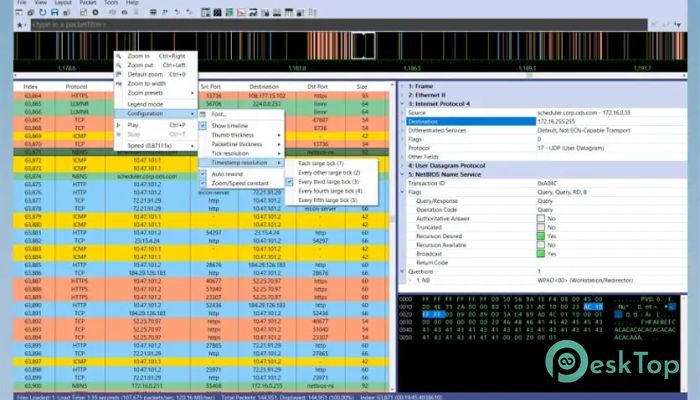Select packet row 63,900 NBNS
Image resolution: width=700 pixels, height=400 pixels.
coord(201,386)
